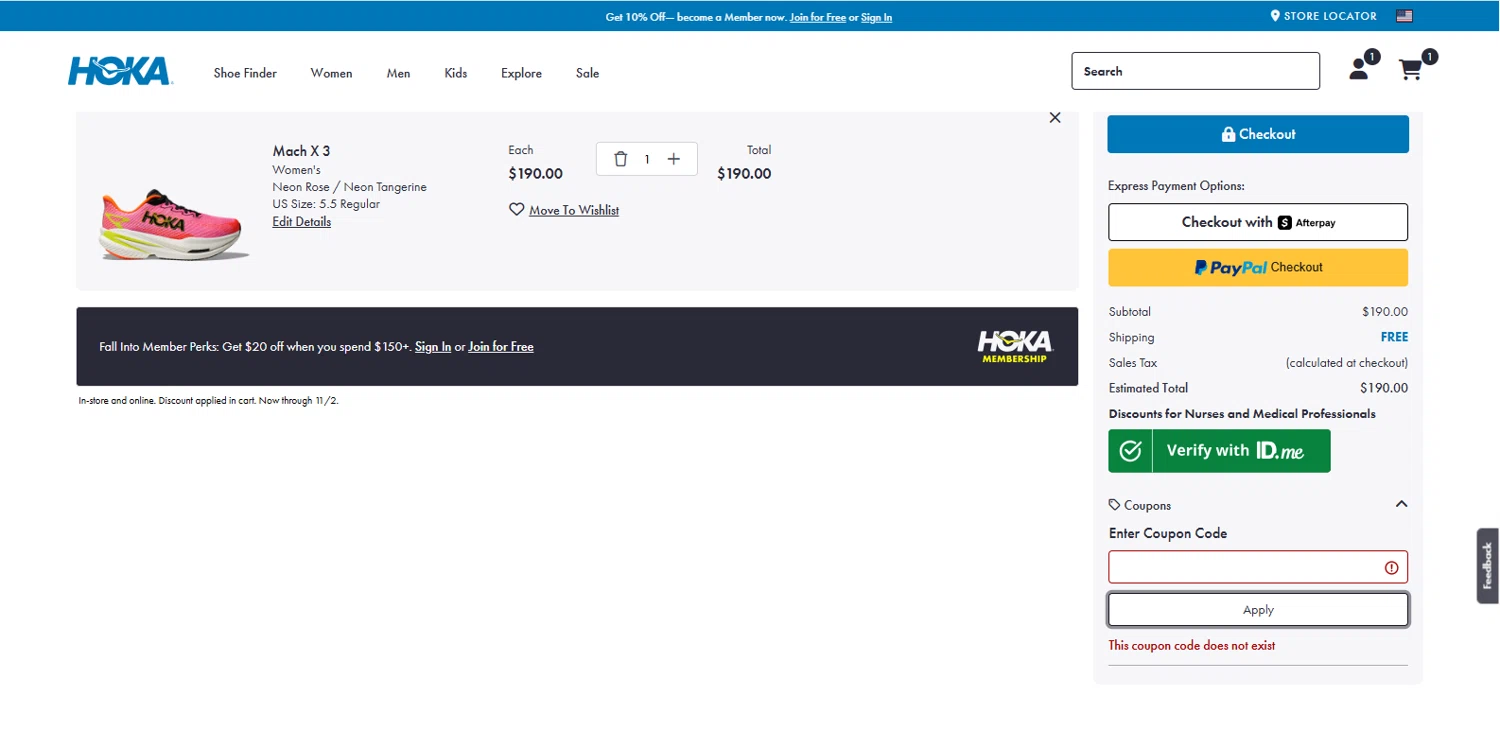Click Join for Free in top banner

pos(818,17)
